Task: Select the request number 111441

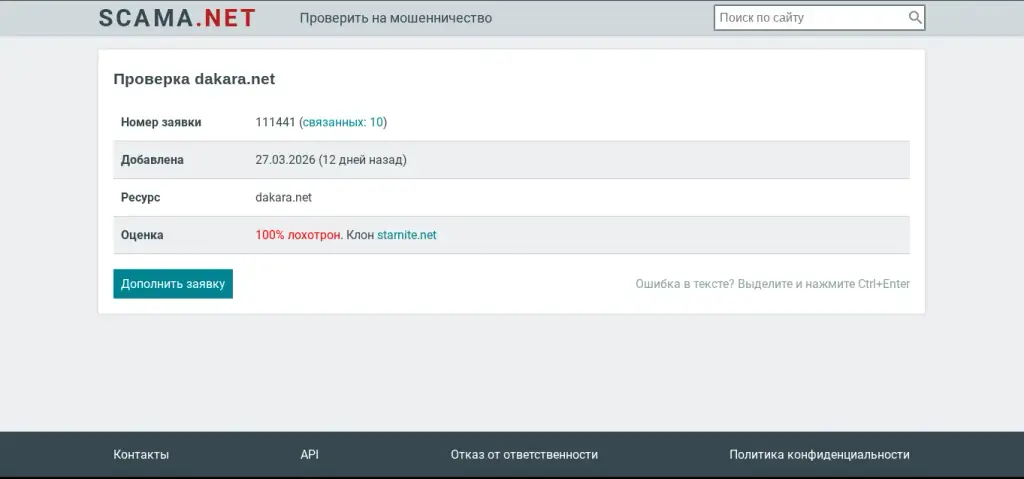Action: point(276,122)
